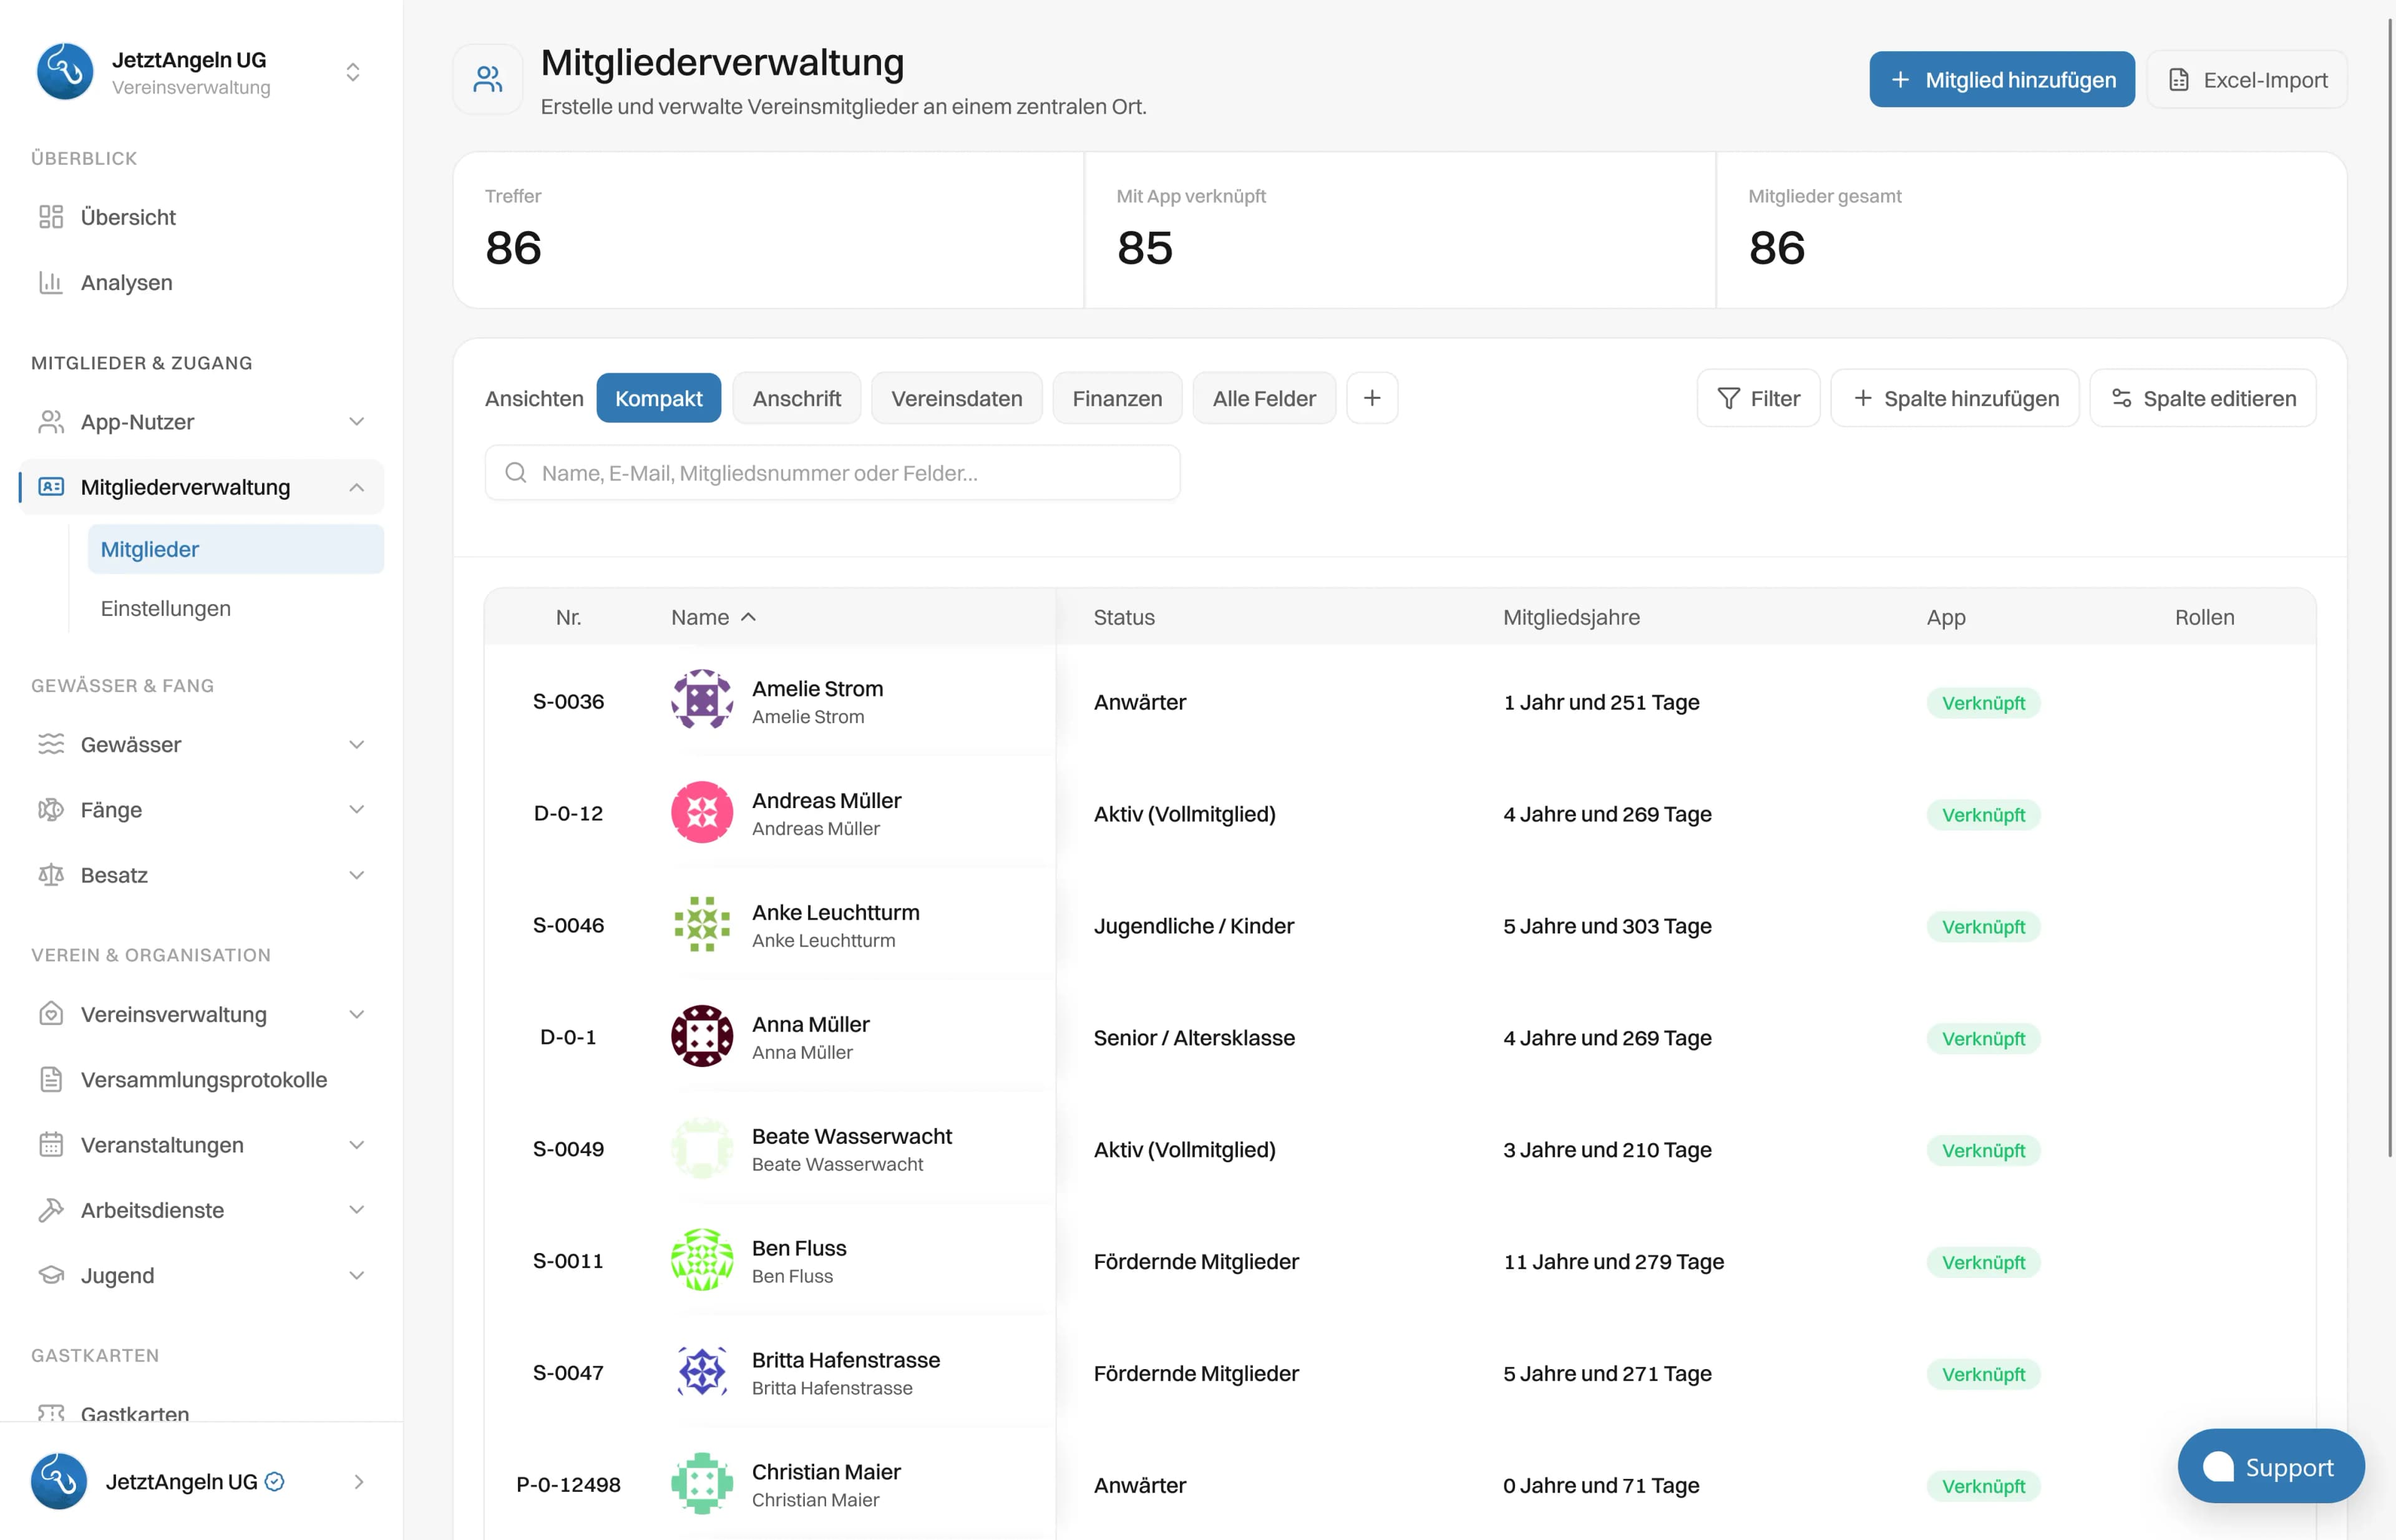The width and height of the screenshot is (2396, 1540).
Task: Click Britta Hafenstrasse's avatar icon
Action: 702,1372
